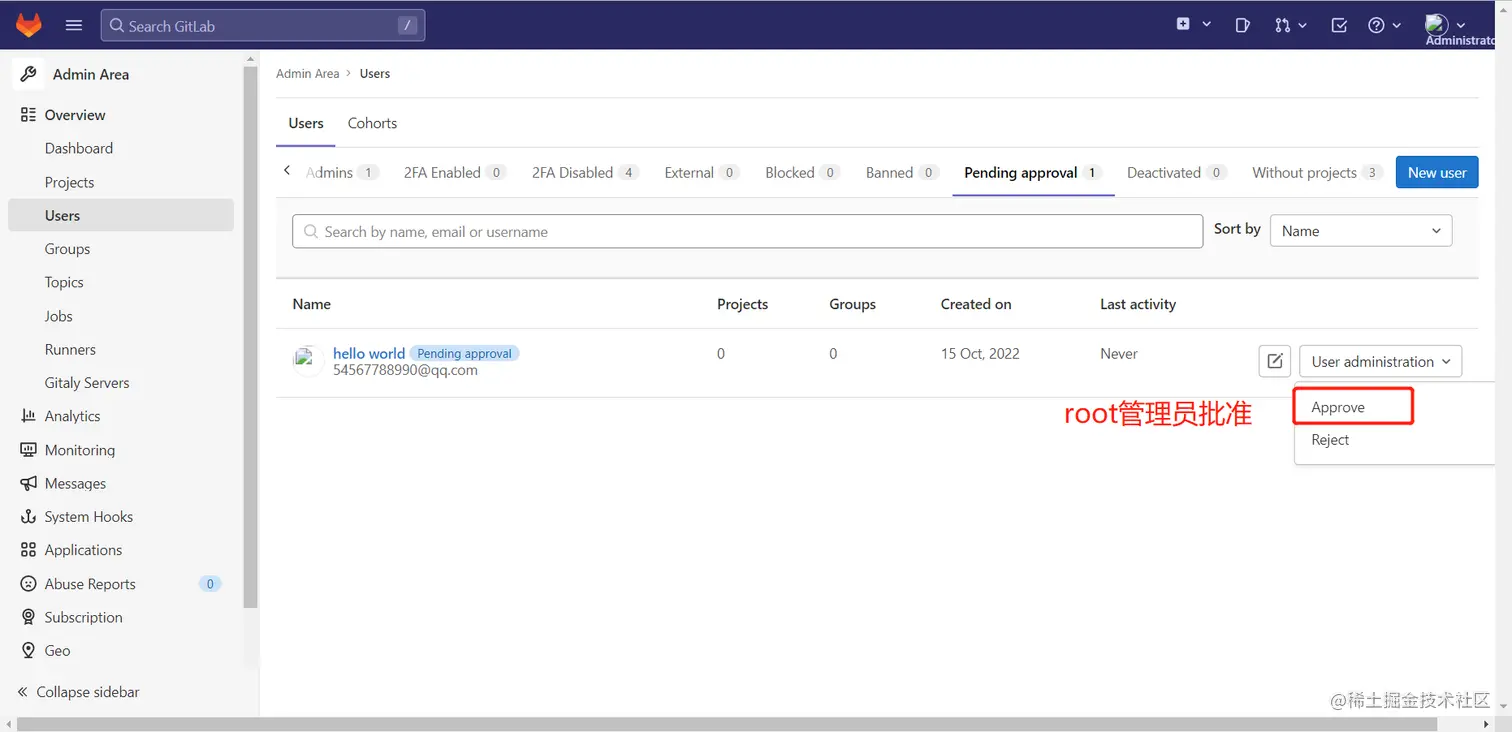Open the External filter tab
The height and width of the screenshot is (732, 1512).
pos(701,172)
